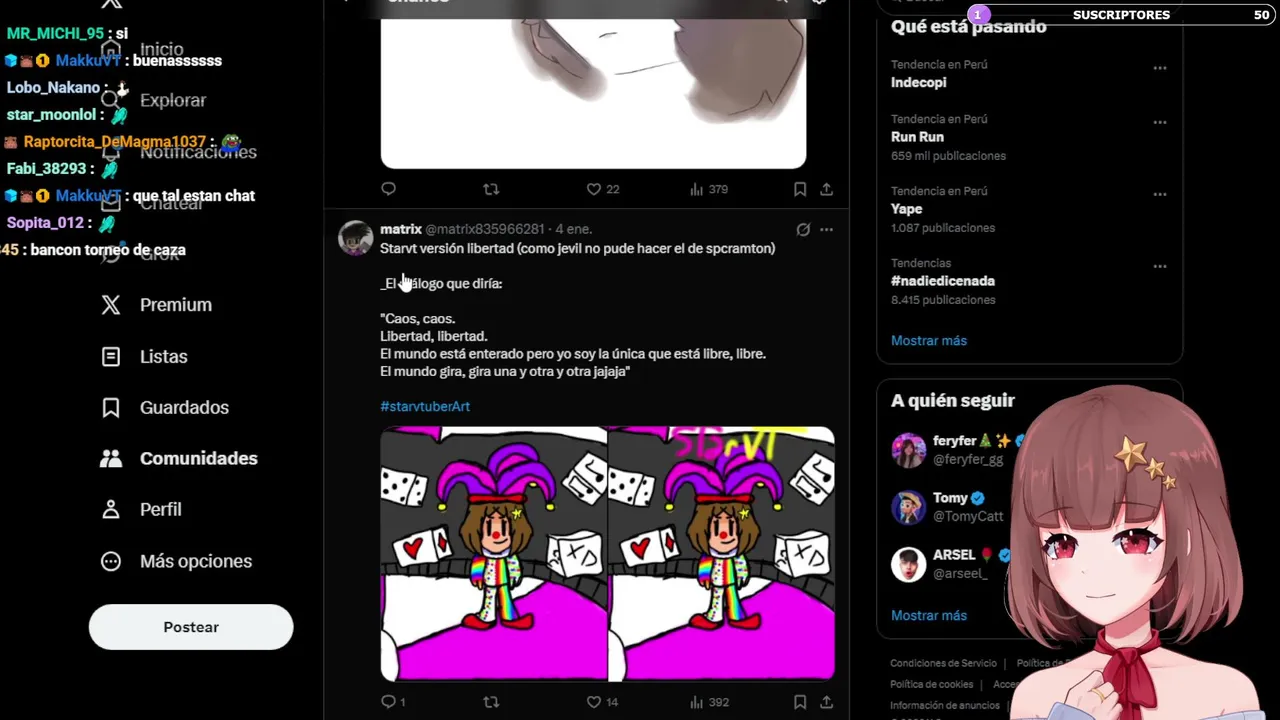This screenshot has width=1280, height=720.
Task: Bookmark the upper post with 379 views
Action: click(x=800, y=189)
